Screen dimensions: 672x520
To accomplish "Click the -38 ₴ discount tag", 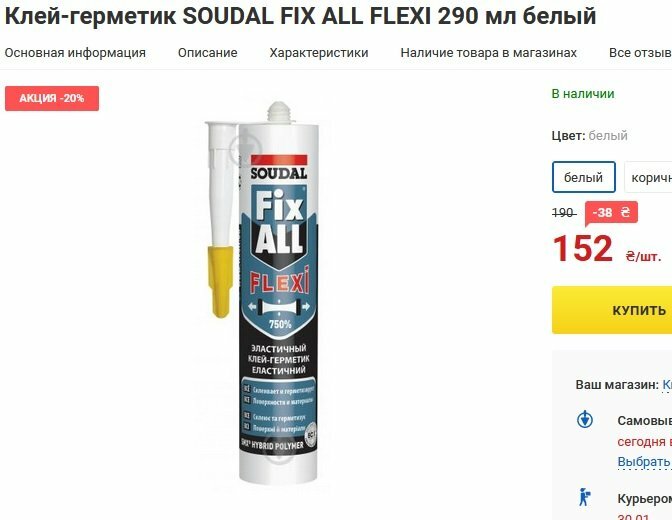I will (x=611, y=212).
